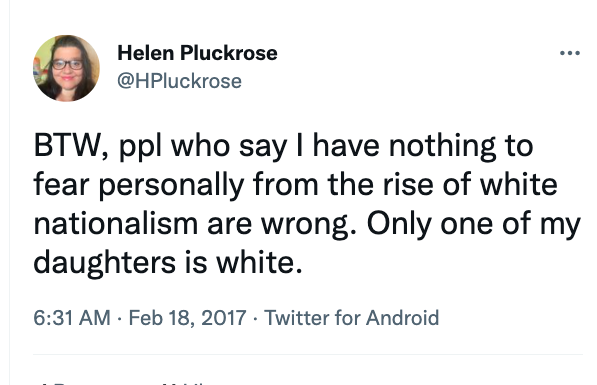Open the Twitter for Android source link
The height and width of the screenshot is (385, 597).
351,318
